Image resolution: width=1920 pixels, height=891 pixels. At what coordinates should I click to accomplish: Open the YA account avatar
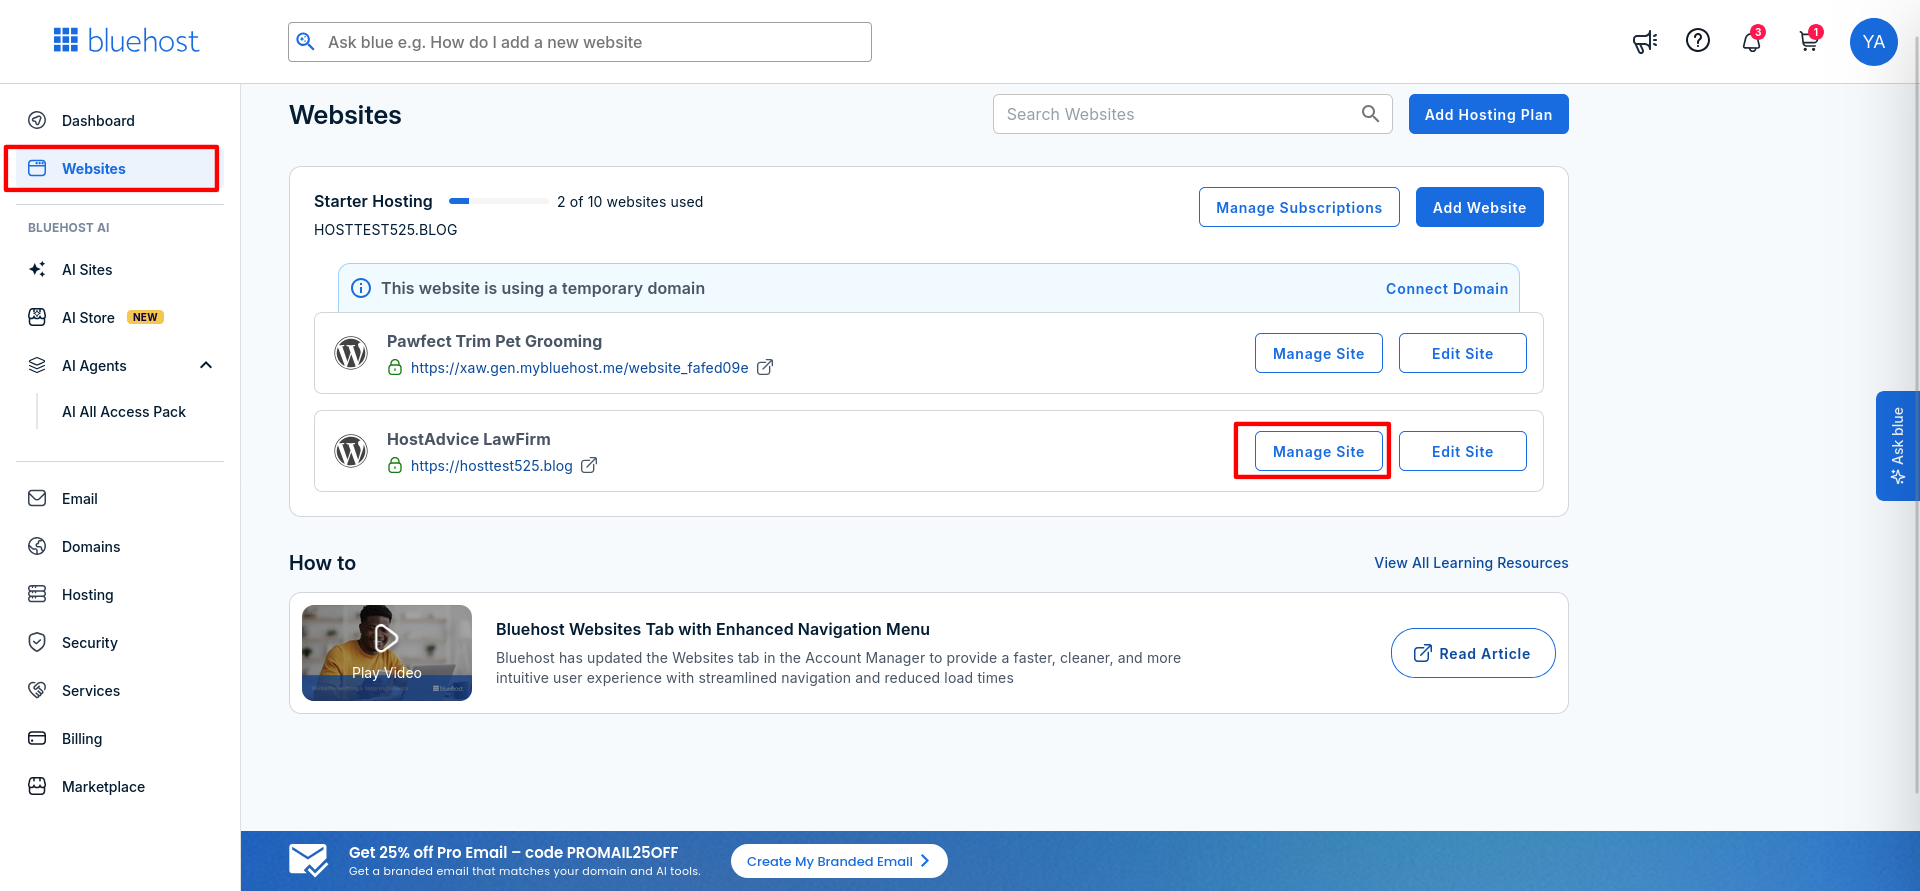click(1874, 42)
